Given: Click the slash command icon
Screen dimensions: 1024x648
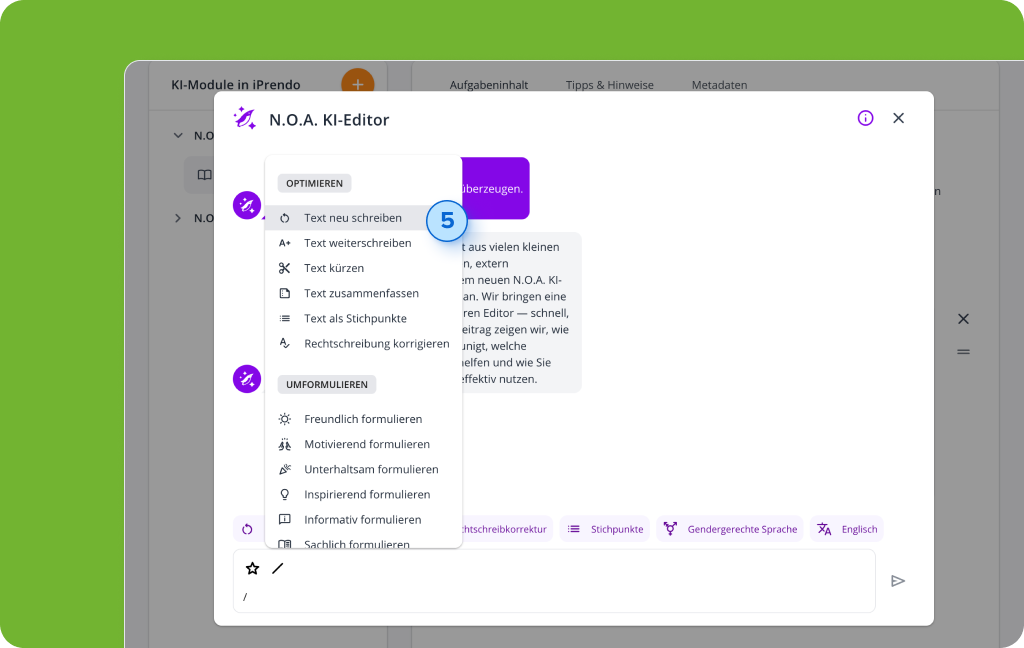Looking at the screenshot, I should coord(278,568).
